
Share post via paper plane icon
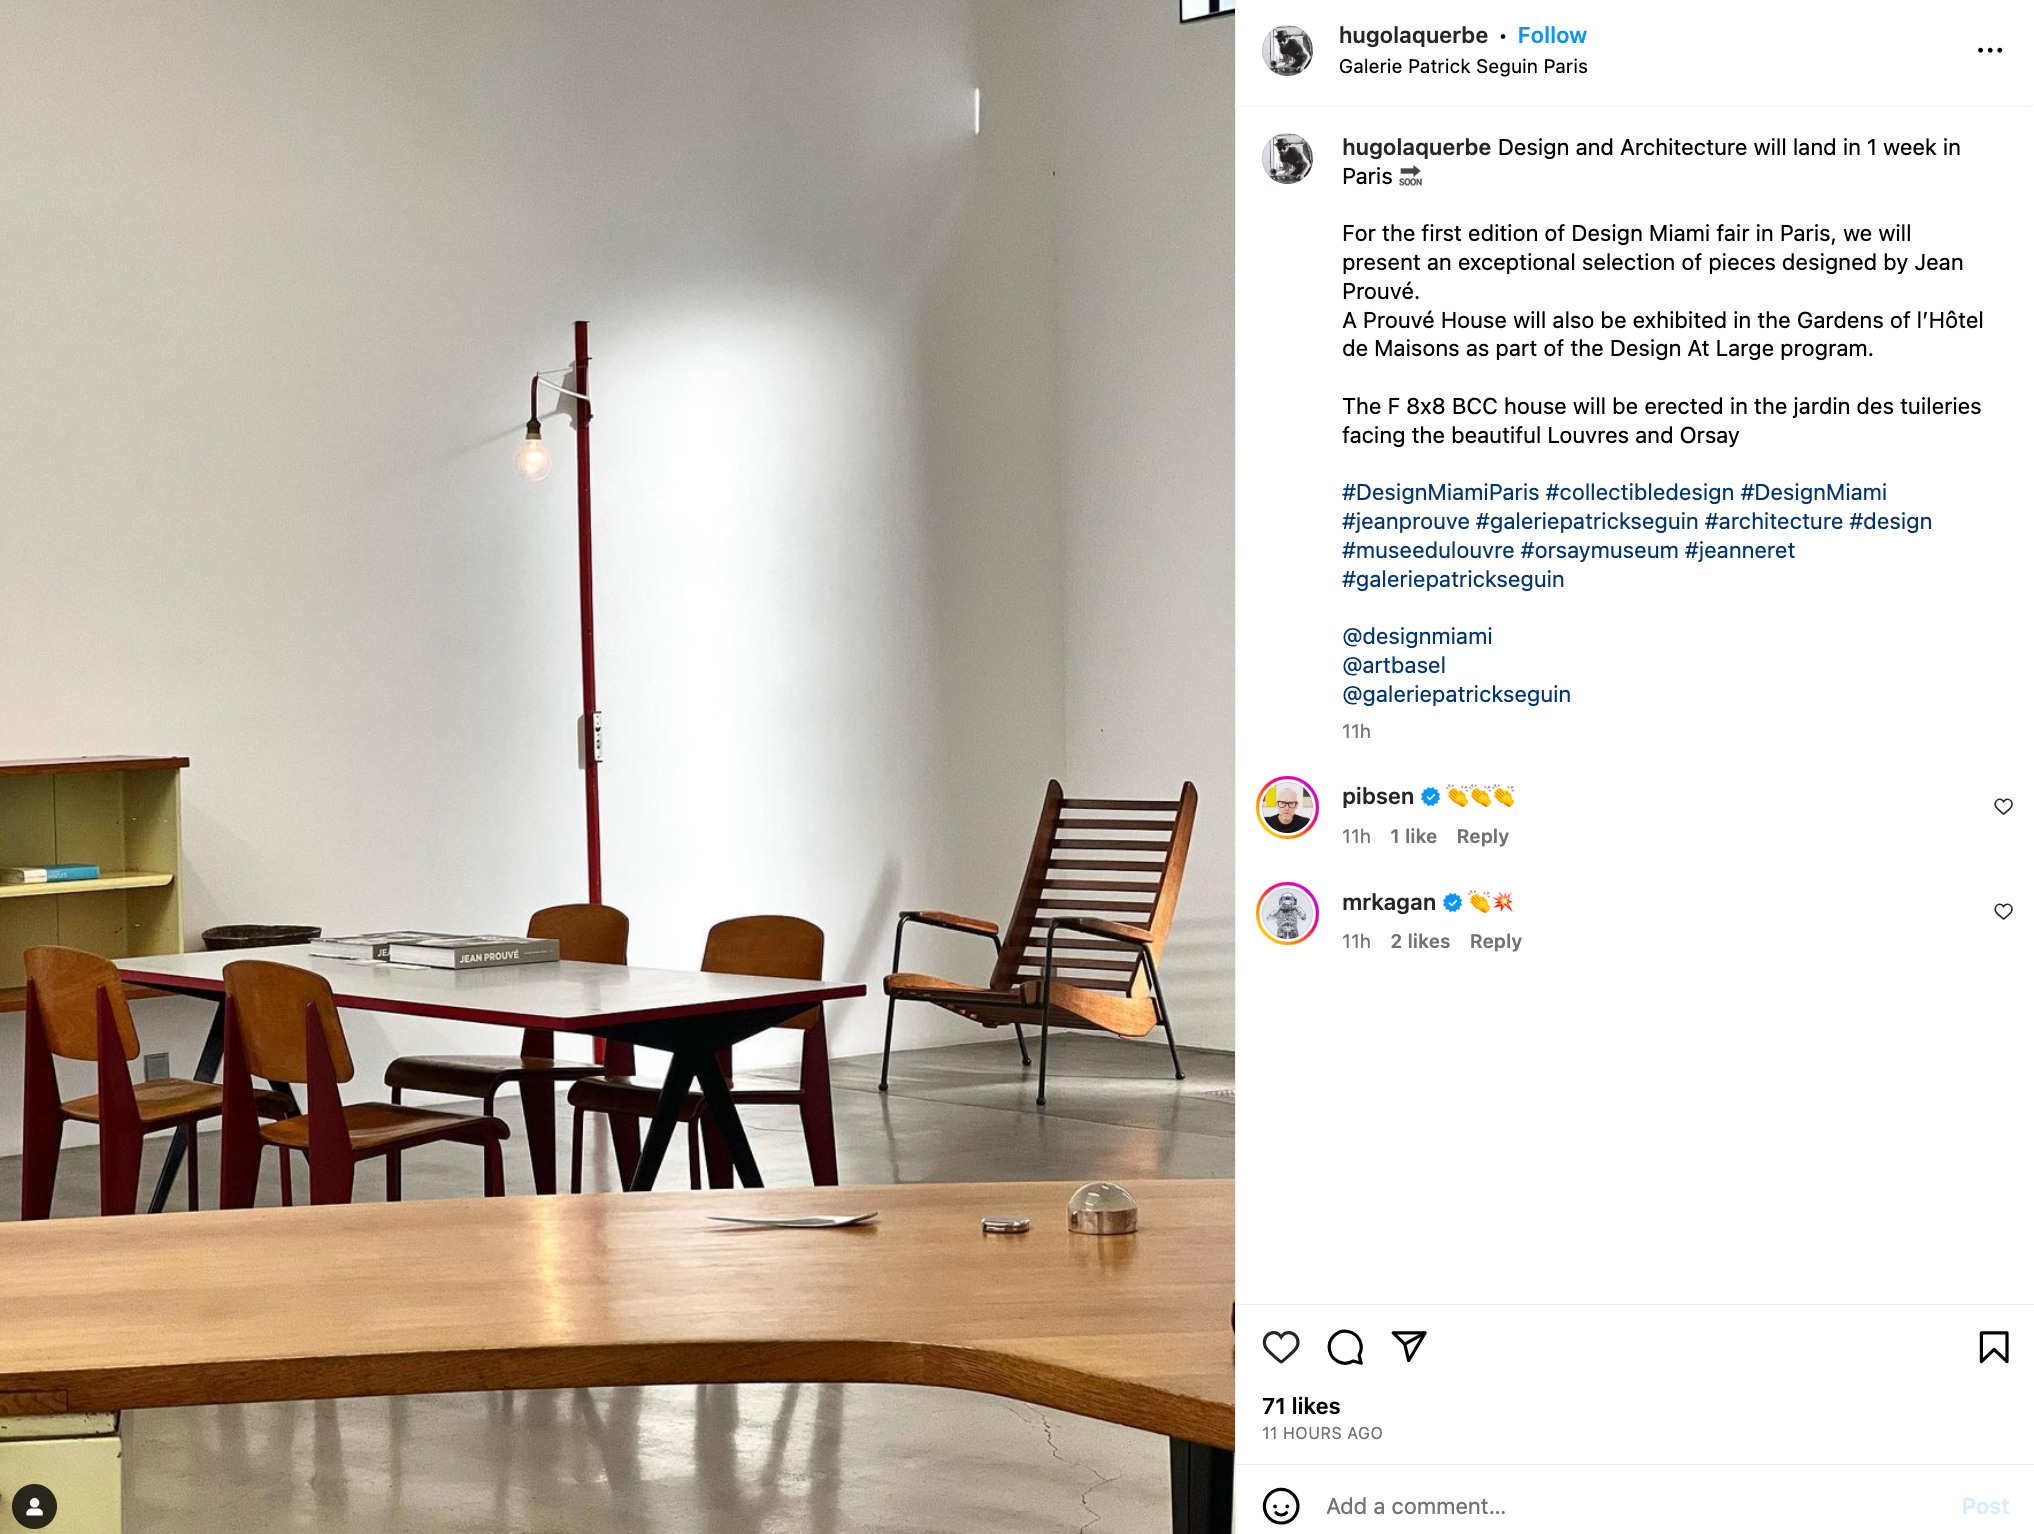[x=1409, y=1346]
